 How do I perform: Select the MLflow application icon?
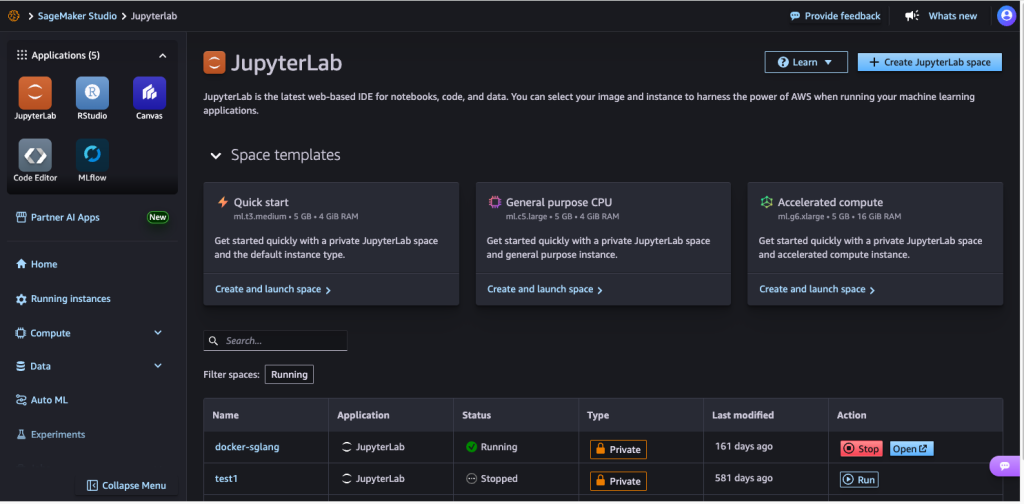[92, 156]
